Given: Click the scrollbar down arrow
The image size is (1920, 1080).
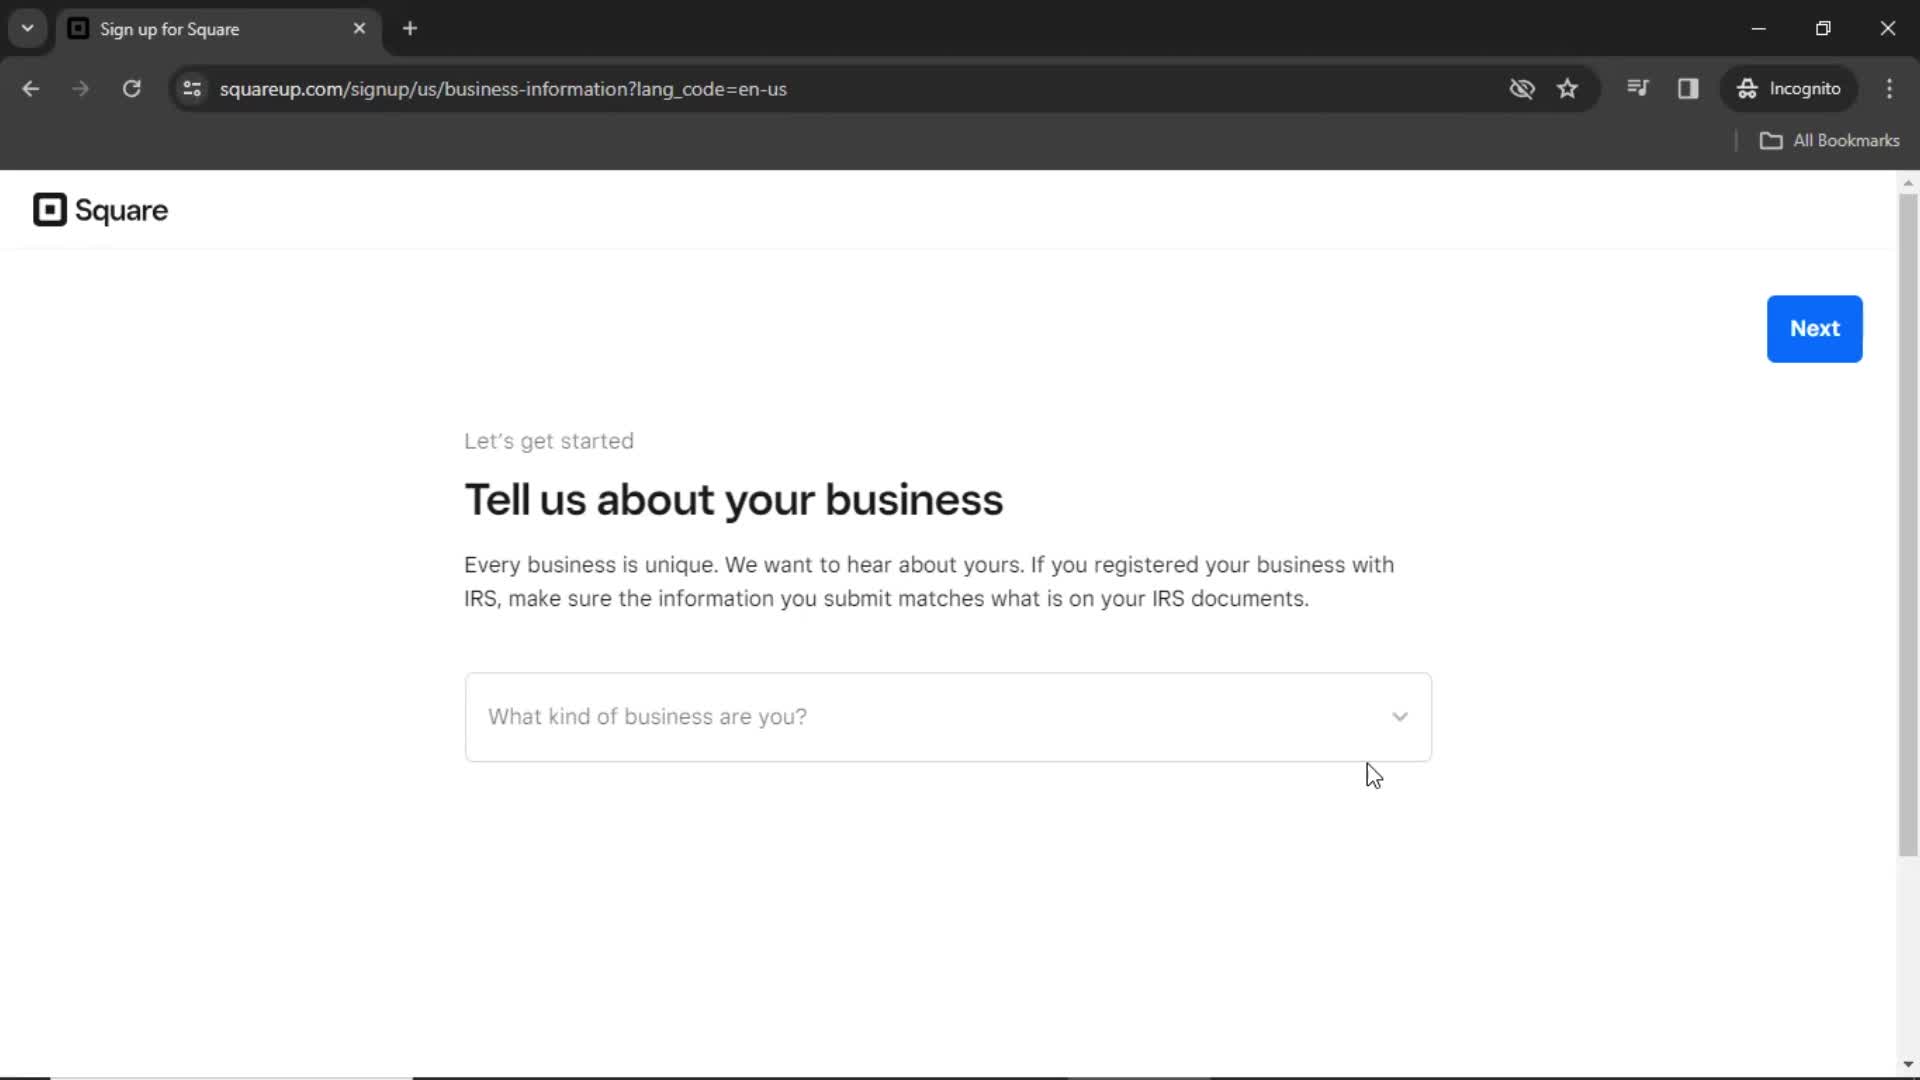Looking at the screenshot, I should coord(1908,1064).
